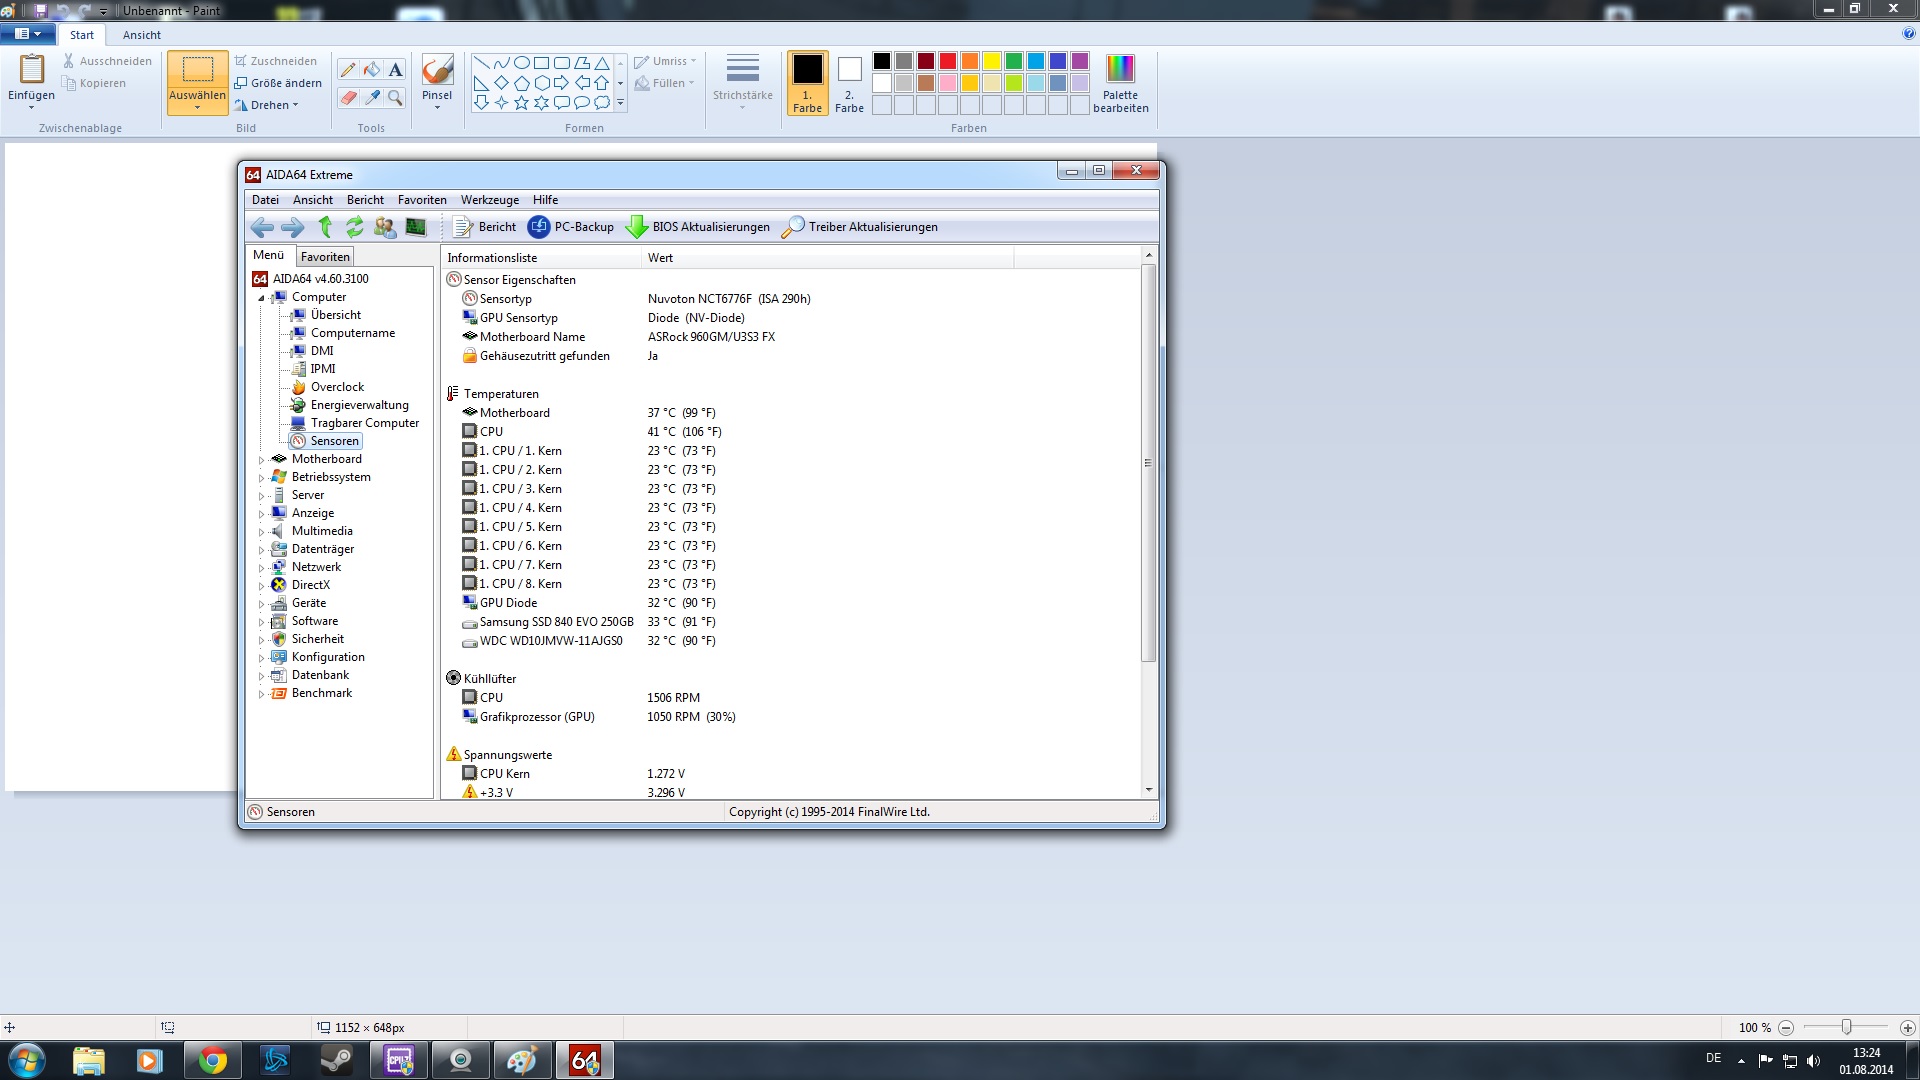
Task: Select the Pencil tool in Paint
Action: pyautogui.click(x=348, y=70)
